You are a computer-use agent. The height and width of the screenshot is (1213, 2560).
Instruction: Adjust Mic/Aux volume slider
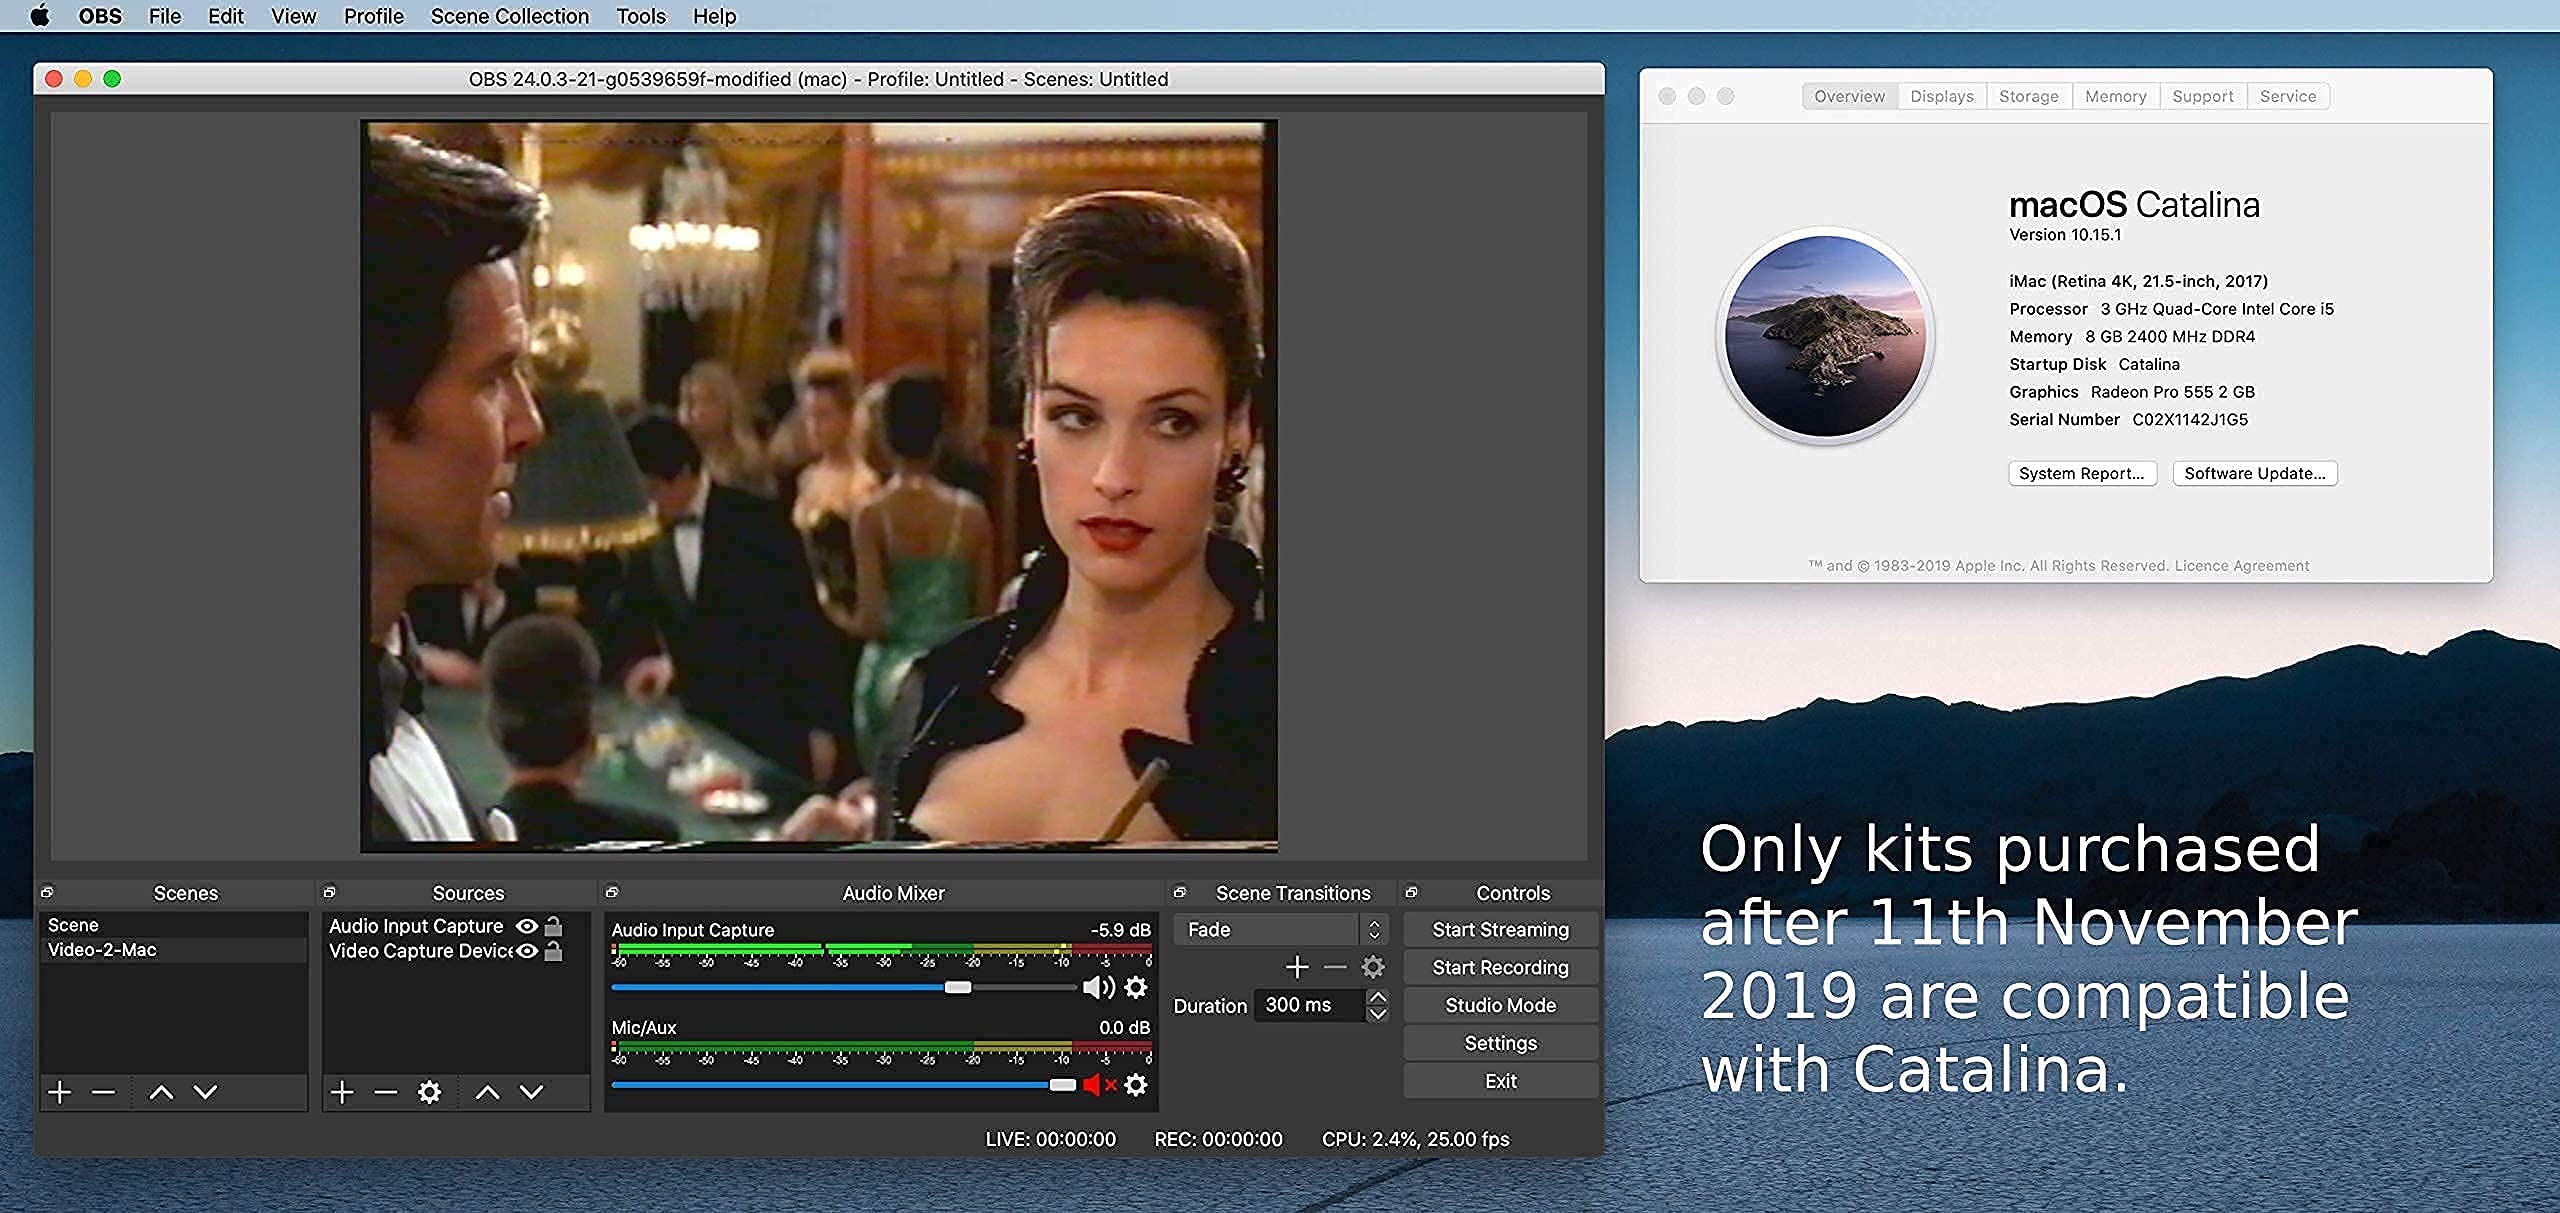pyautogui.click(x=1063, y=1085)
